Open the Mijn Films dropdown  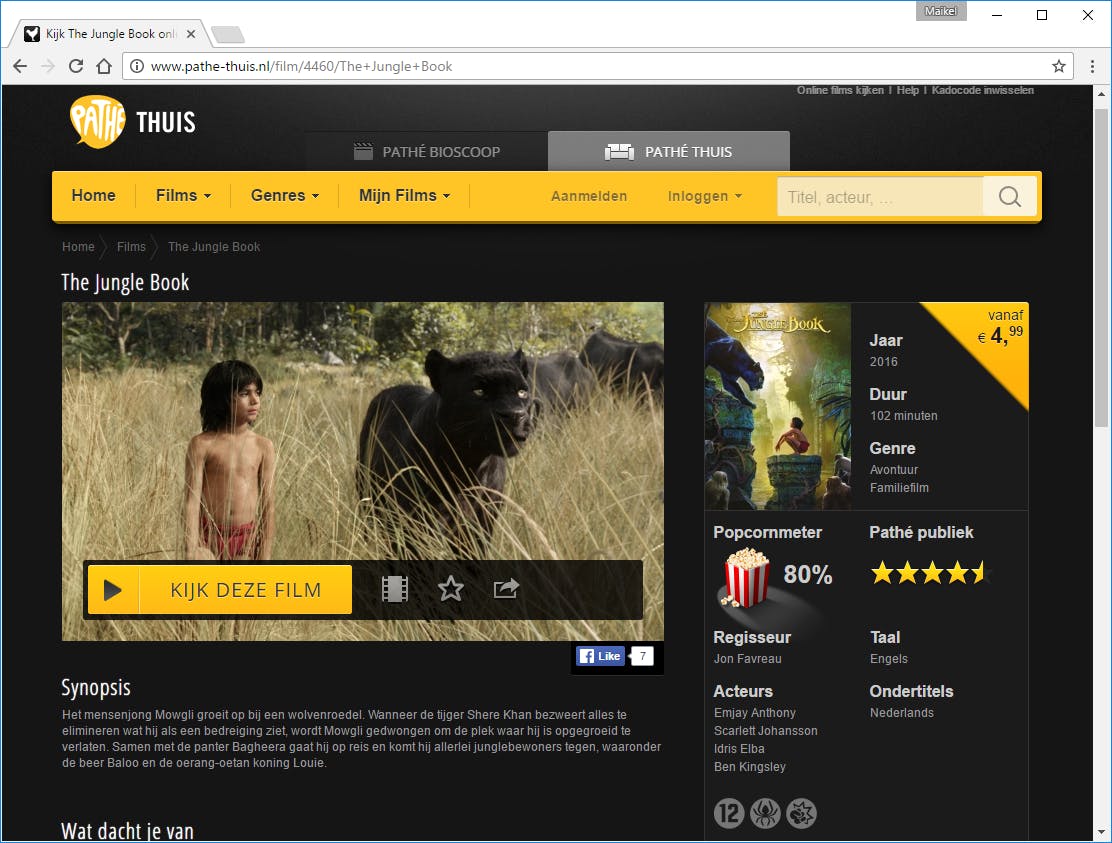(404, 196)
